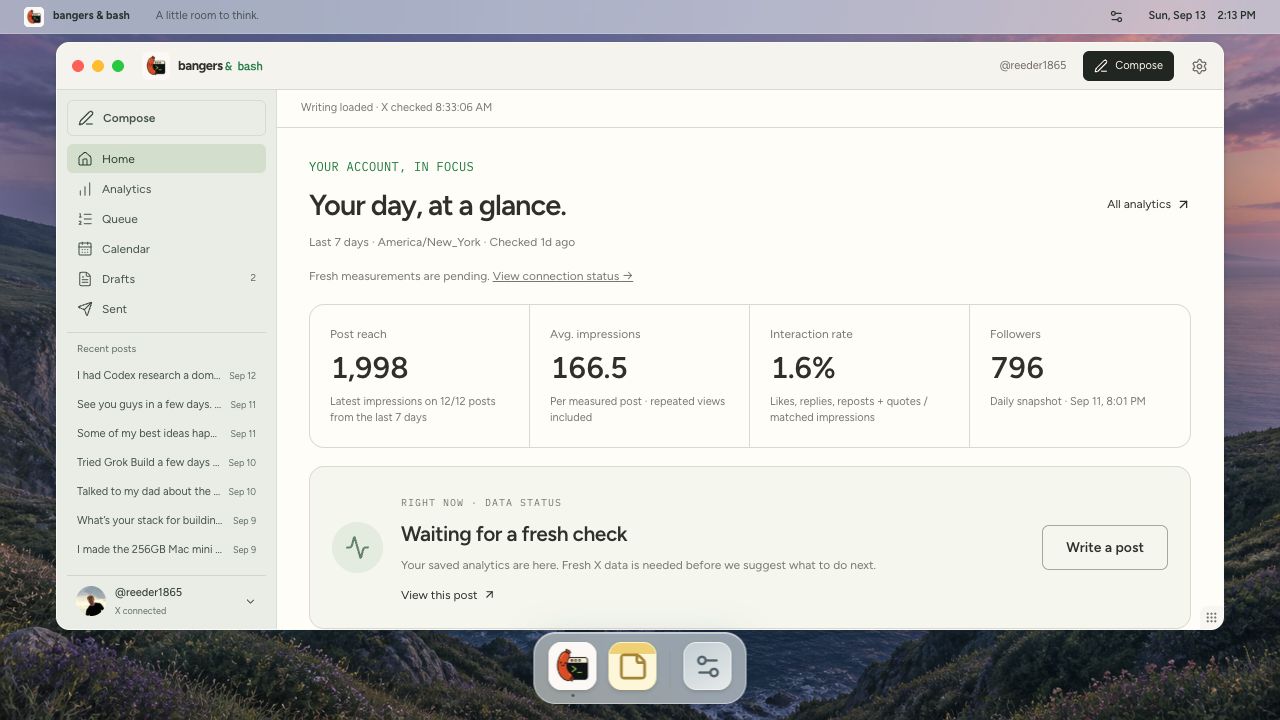Screen dimensions: 1280x720
Task: Click bangers & bash logo in window title
Action: click(155, 66)
